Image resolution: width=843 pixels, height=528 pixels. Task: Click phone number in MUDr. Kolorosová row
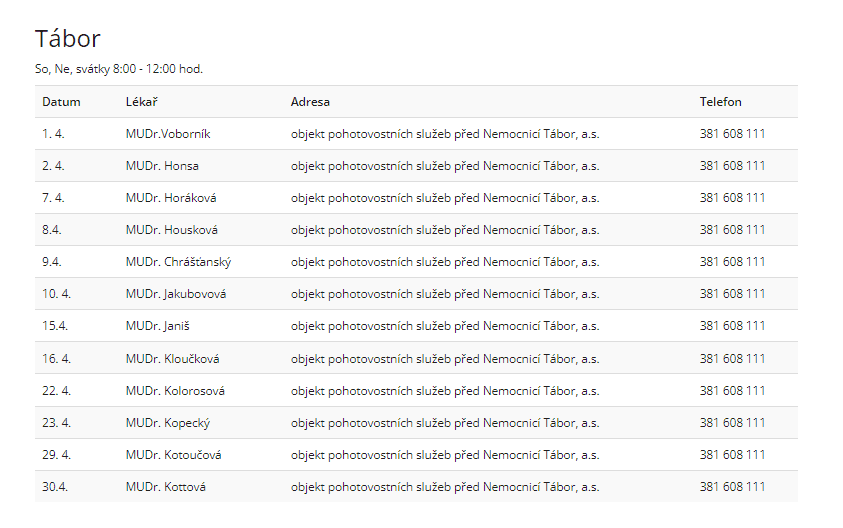pyautogui.click(x=732, y=391)
